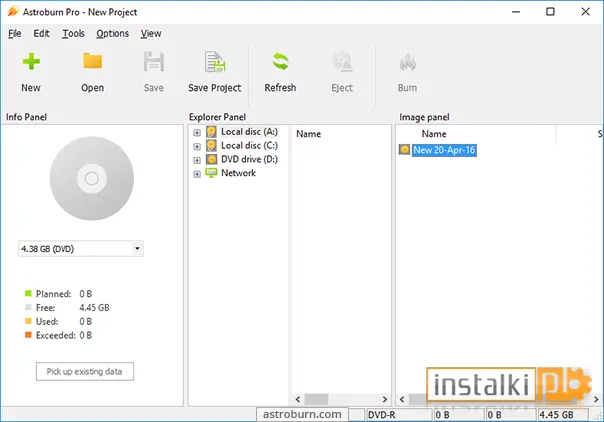Click right scroll arrow in Image panel
Viewport: 604px width, 422px height.
596,399
